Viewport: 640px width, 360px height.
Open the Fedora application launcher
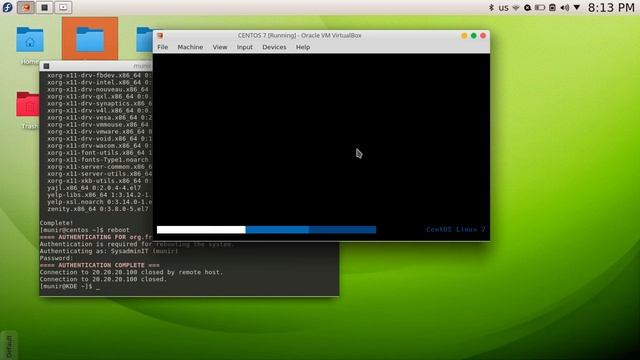(7, 7)
